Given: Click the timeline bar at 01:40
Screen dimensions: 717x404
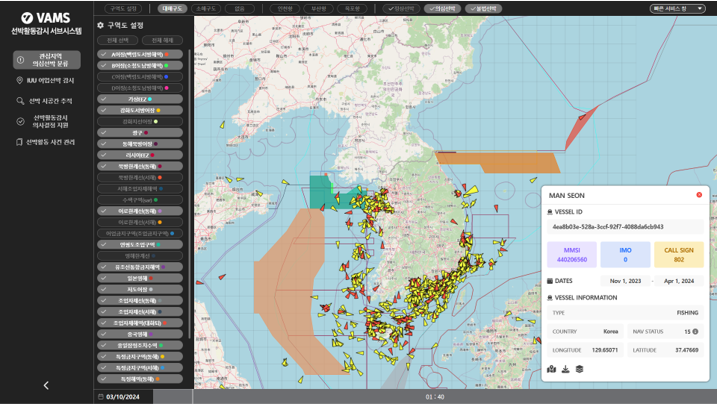Looking at the screenshot, I should click(x=435, y=397).
